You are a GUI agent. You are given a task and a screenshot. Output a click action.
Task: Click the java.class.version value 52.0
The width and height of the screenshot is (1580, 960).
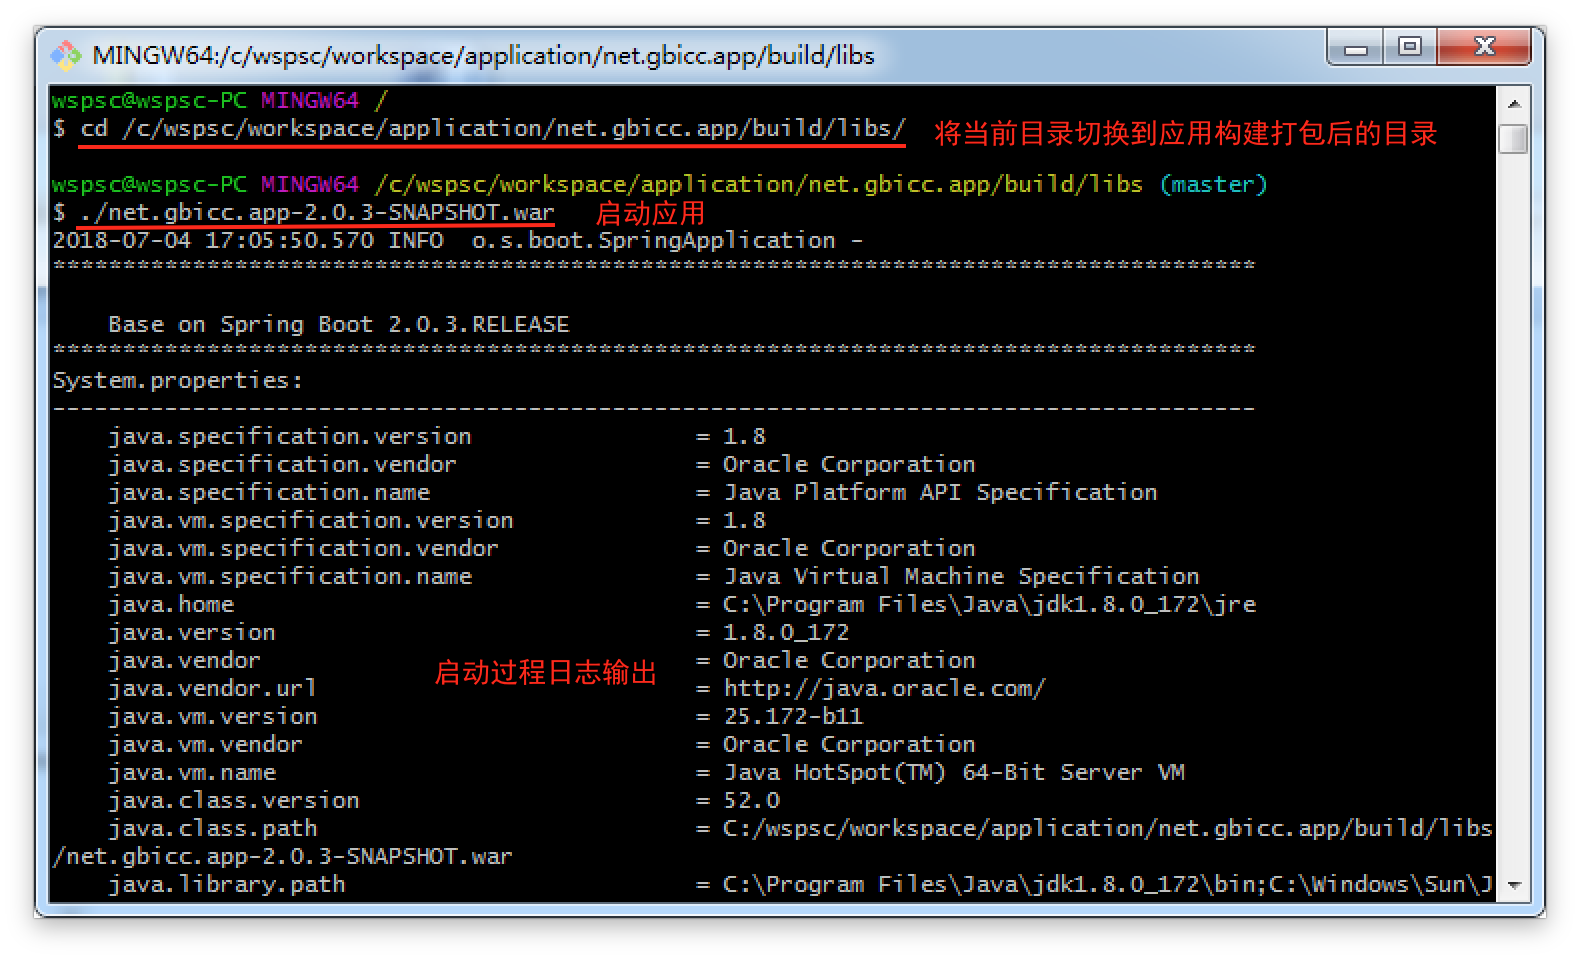pos(751,800)
